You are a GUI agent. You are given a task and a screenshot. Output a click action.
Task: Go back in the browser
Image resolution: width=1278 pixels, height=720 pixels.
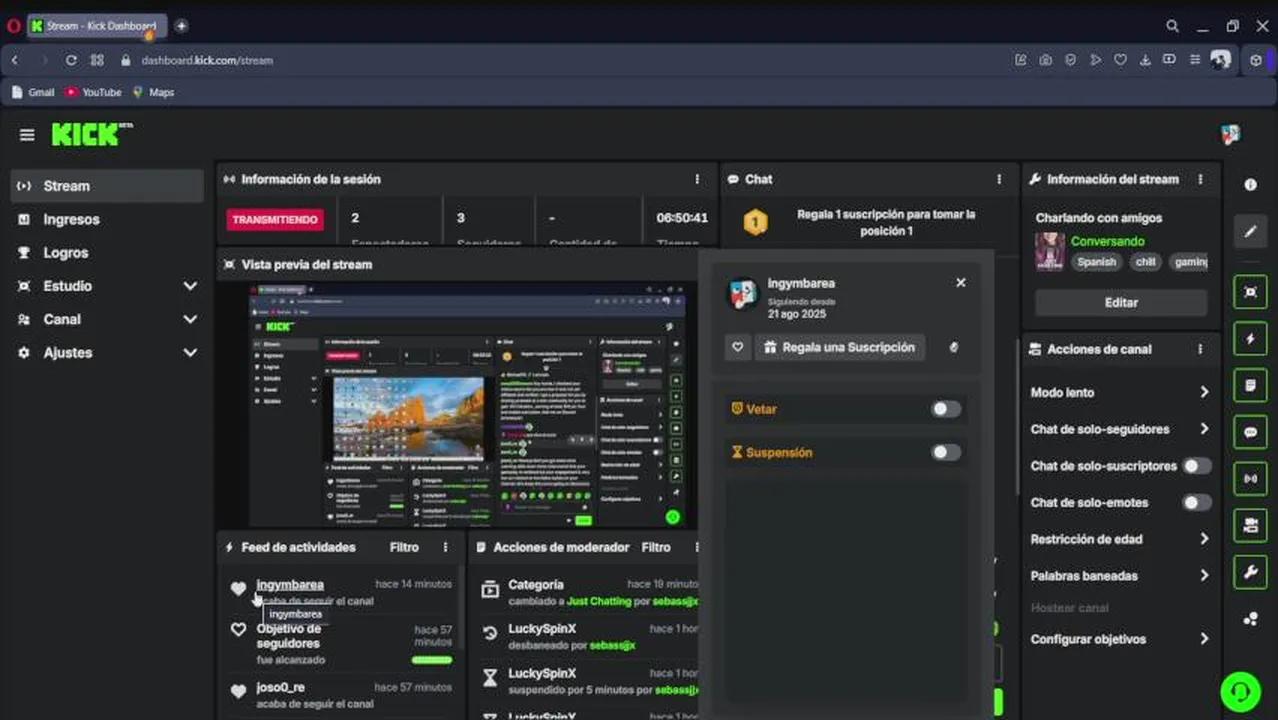tap(15, 60)
